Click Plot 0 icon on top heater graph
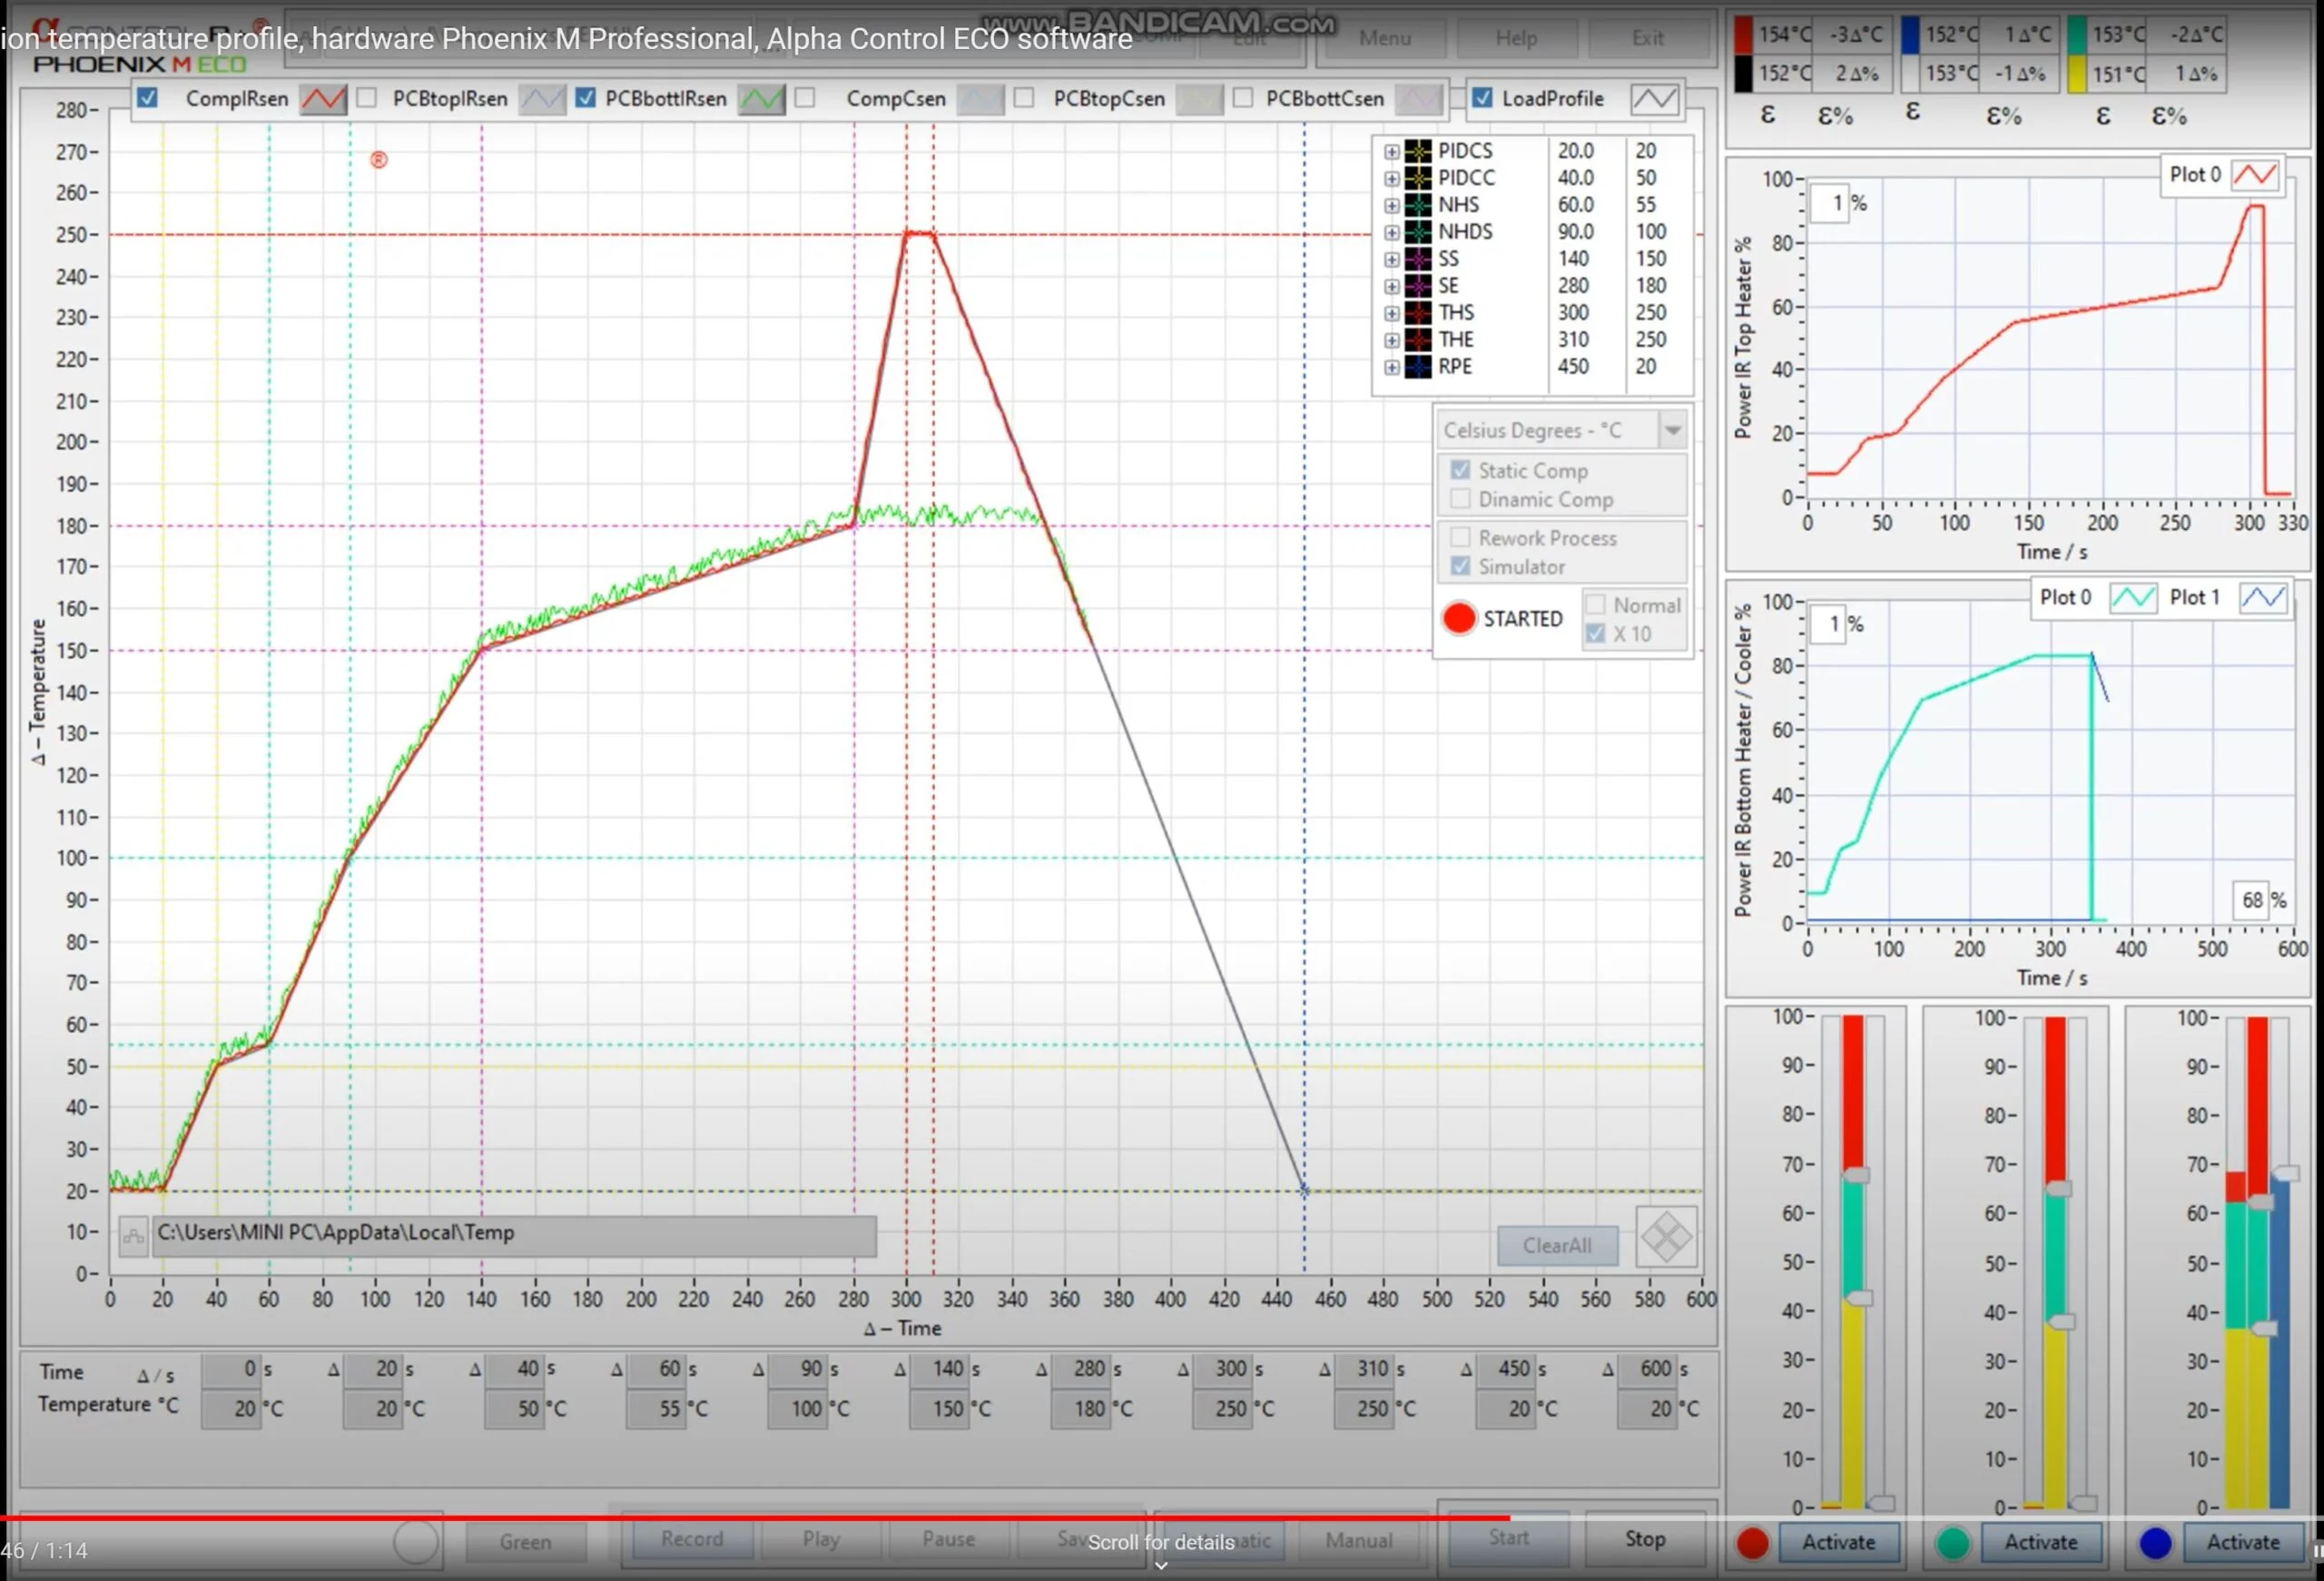 (x=2255, y=175)
